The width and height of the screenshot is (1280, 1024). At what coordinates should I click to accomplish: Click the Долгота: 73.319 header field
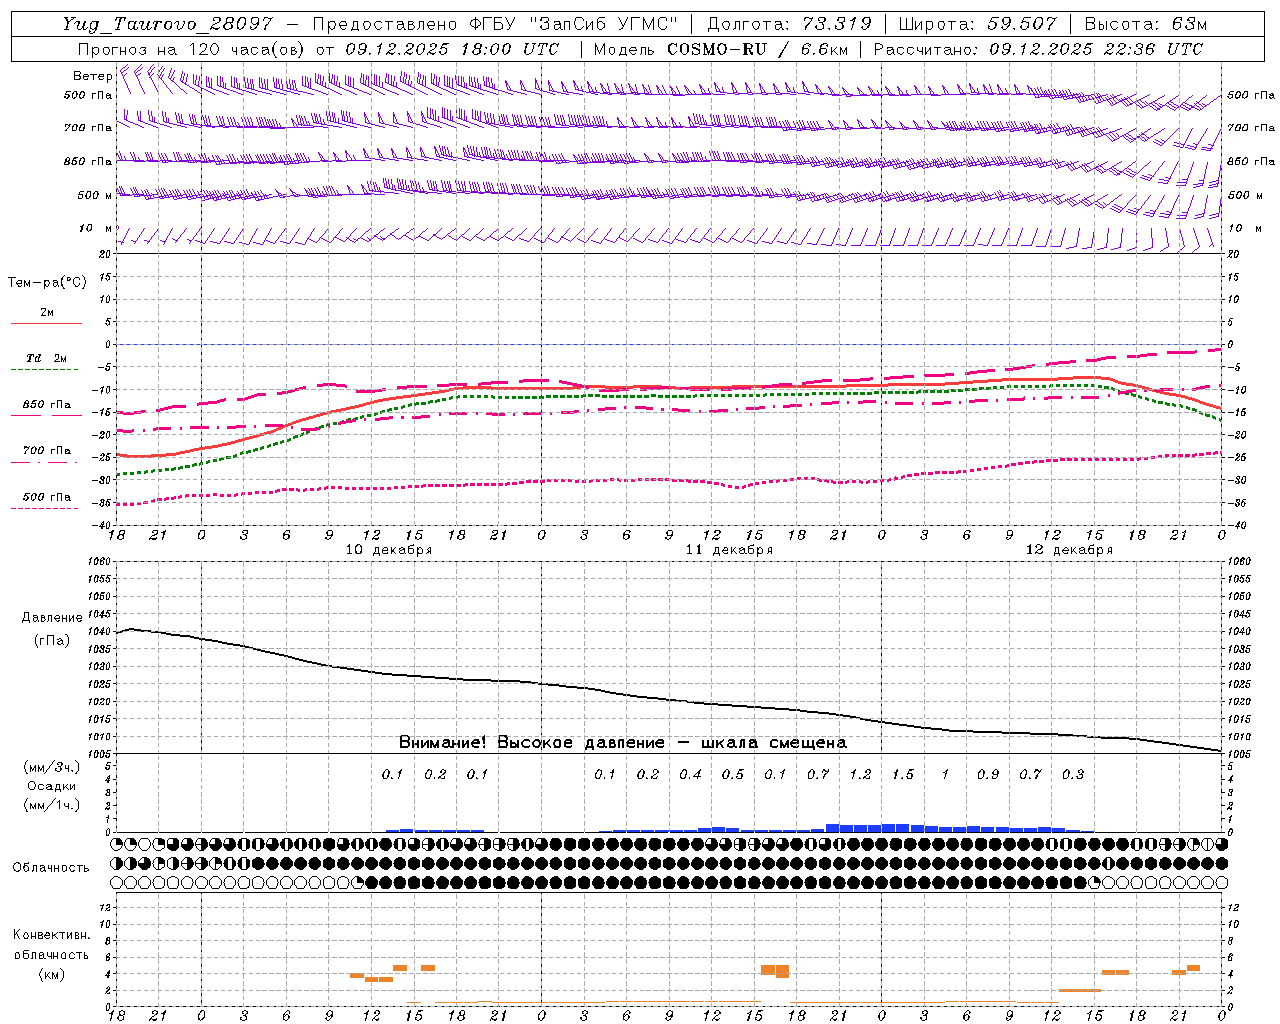coord(789,24)
